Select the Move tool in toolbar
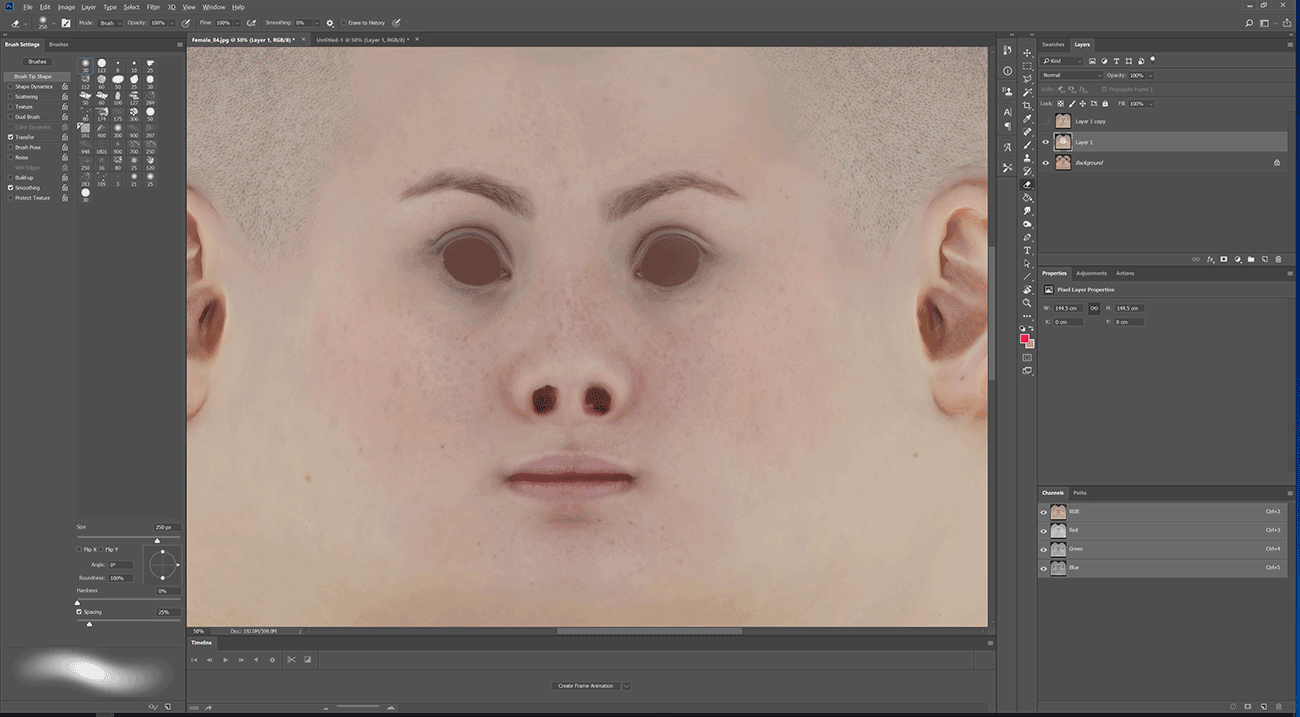Screen dimensions: 1300x717 coord(1027,52)
